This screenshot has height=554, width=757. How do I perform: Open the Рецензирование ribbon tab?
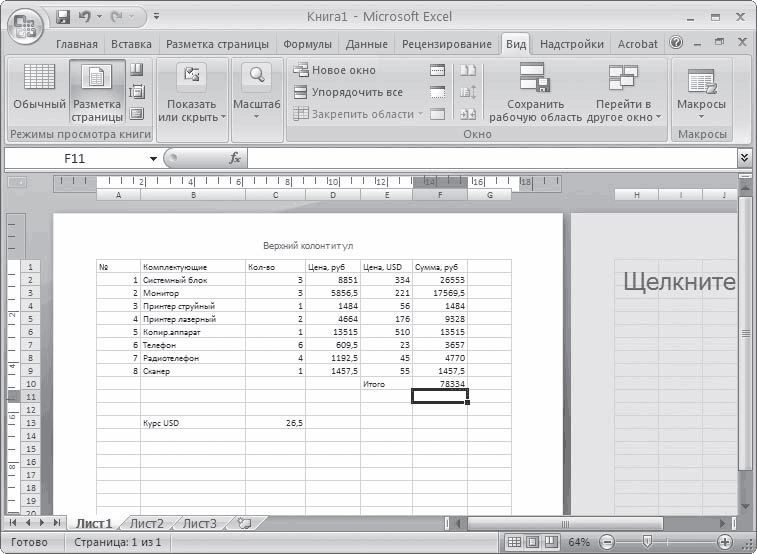[x=447, y=44]
